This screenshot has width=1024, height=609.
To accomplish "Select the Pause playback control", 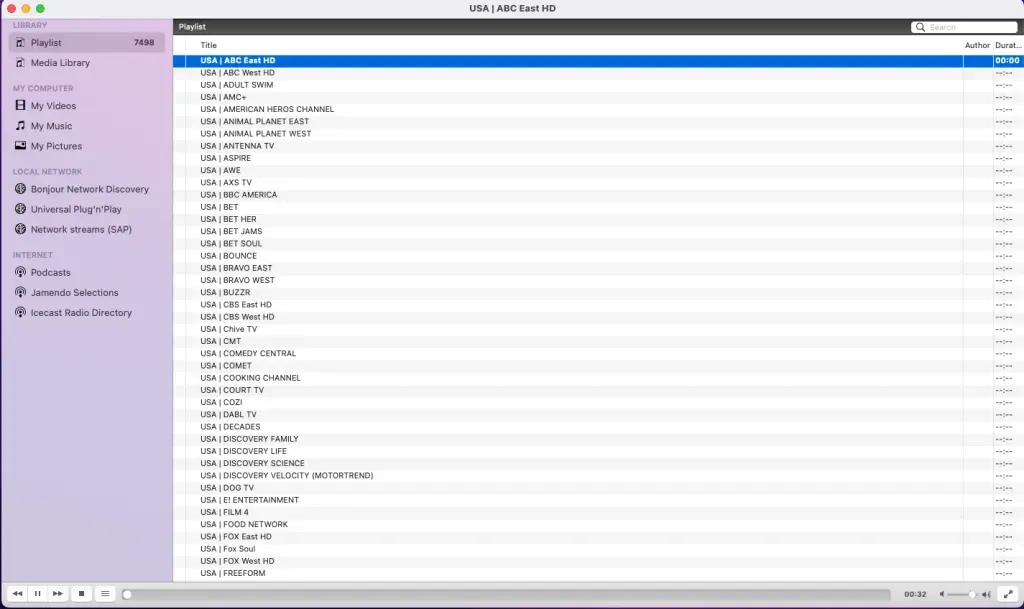I will click(x=37, y=593).
